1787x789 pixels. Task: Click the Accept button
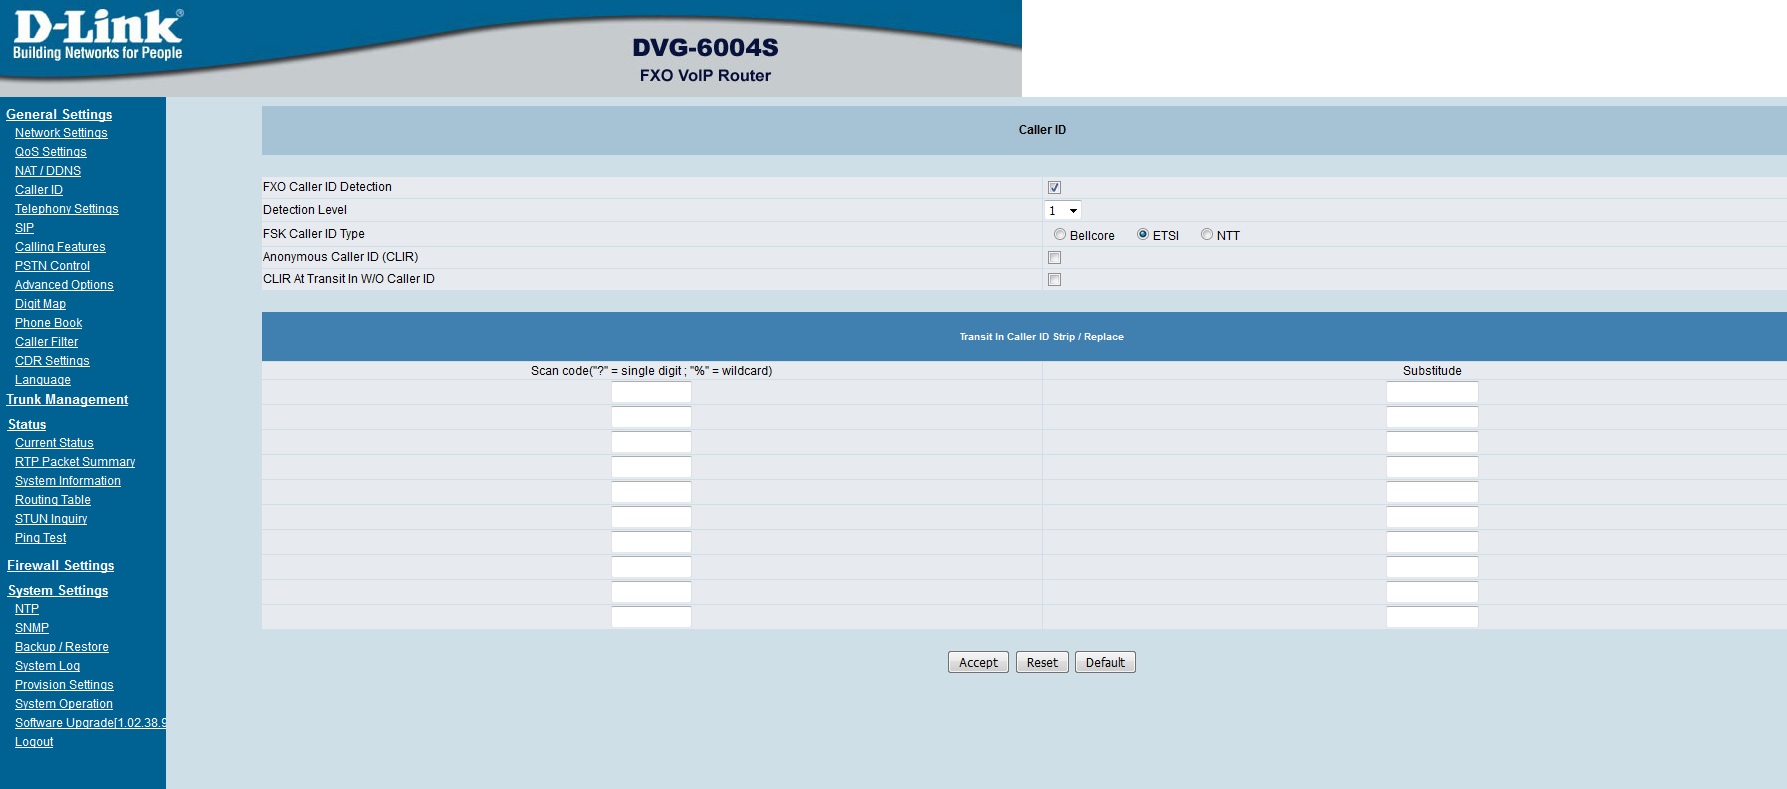point(978,663)
